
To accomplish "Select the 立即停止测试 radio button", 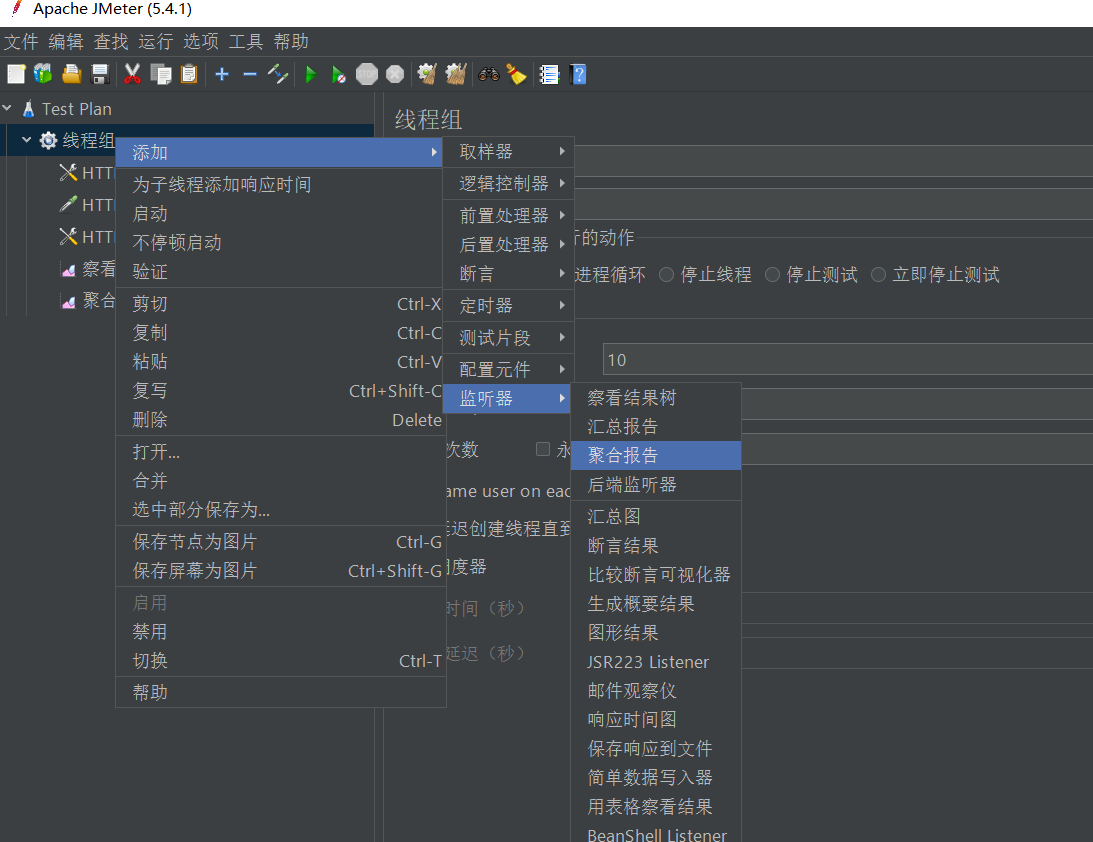I will 878,275.
